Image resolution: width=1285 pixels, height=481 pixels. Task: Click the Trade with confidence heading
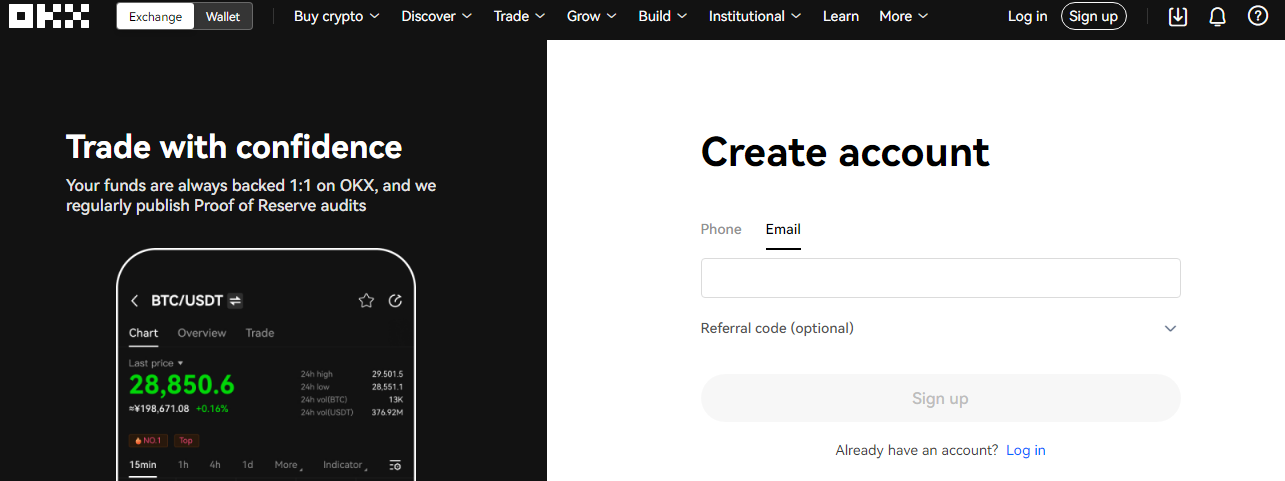pyautogui.click(x=234, y=147)
